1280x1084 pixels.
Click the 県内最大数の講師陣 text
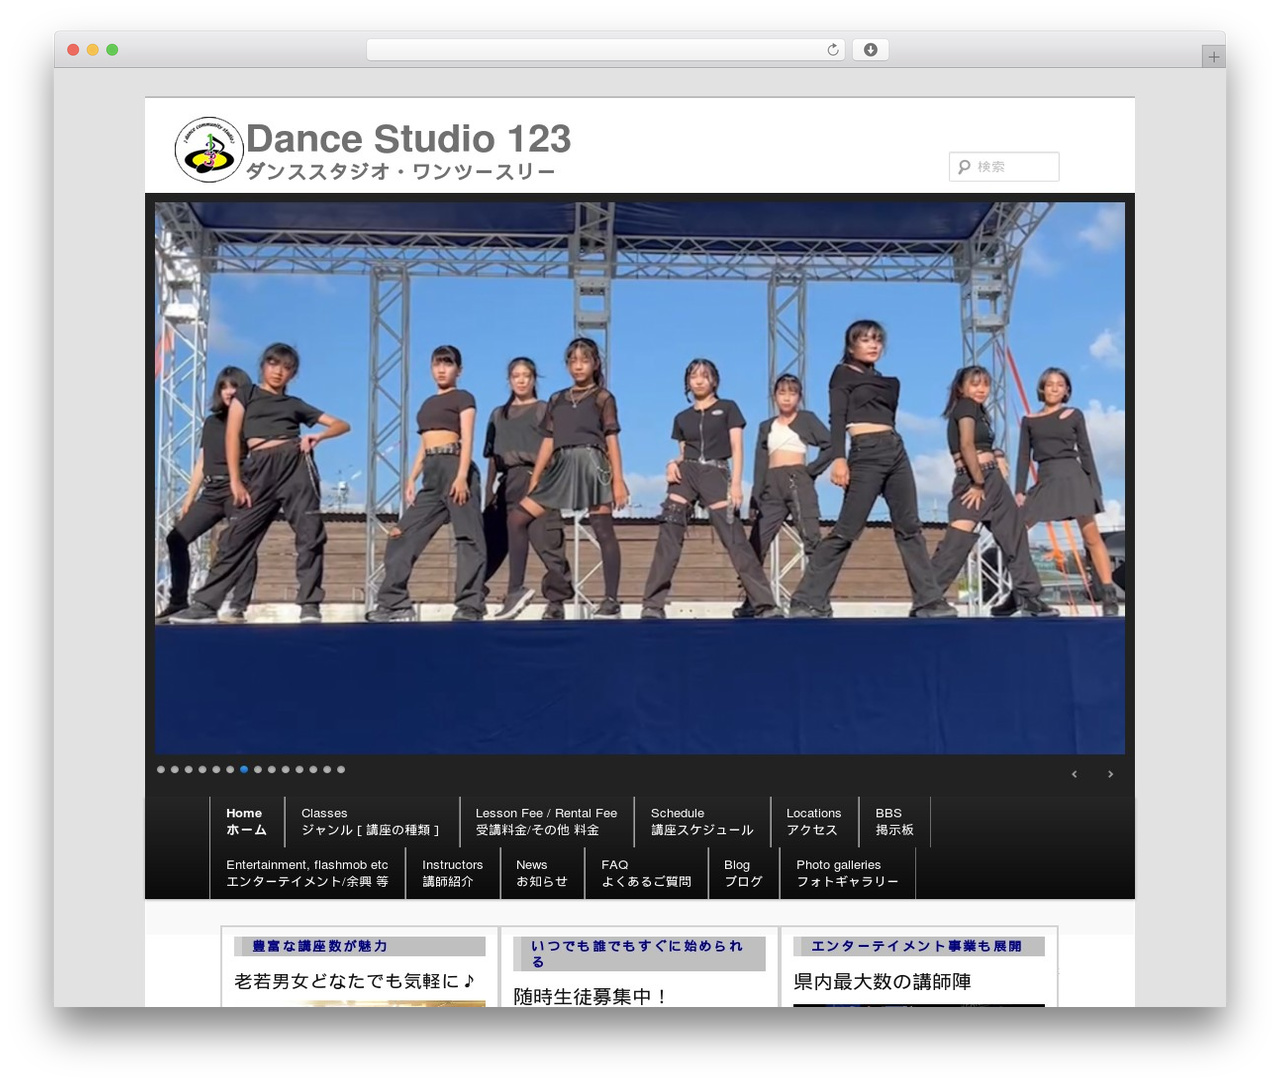(882, 981)
